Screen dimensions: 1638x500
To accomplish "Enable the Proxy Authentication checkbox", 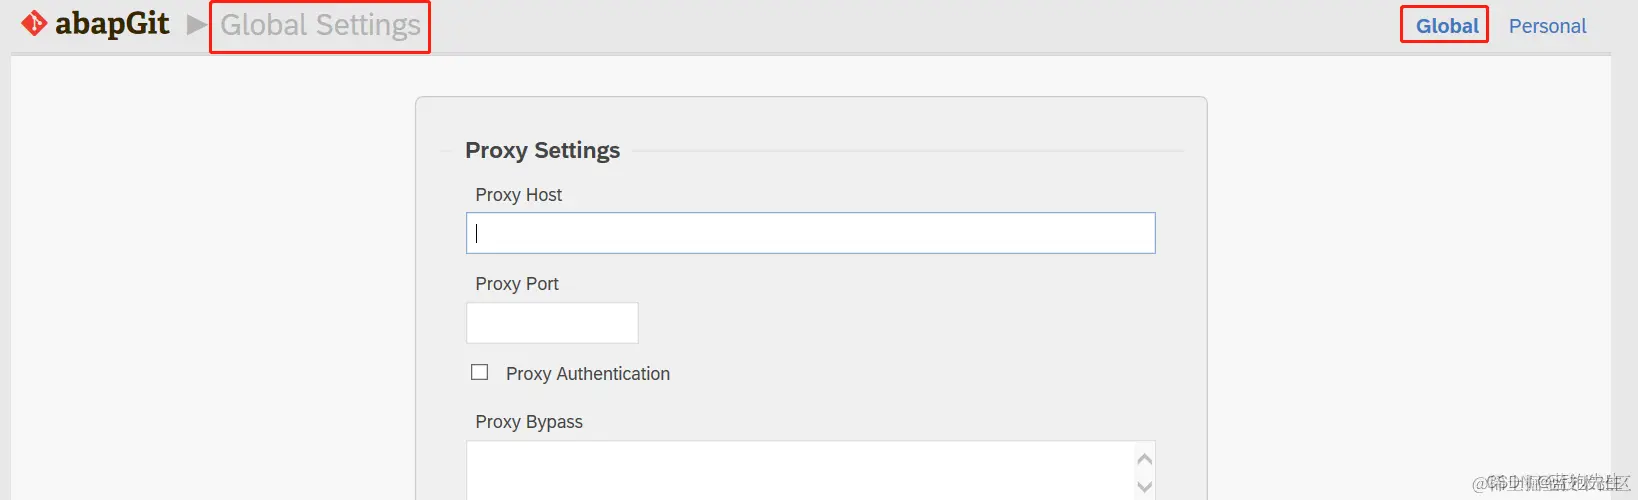I will click(x=480, y=372).
